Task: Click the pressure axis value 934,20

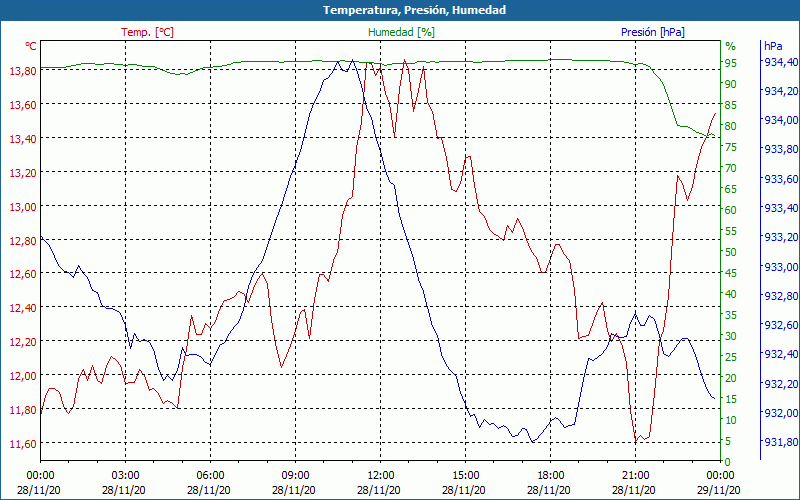Action: (x=780, y=91)
